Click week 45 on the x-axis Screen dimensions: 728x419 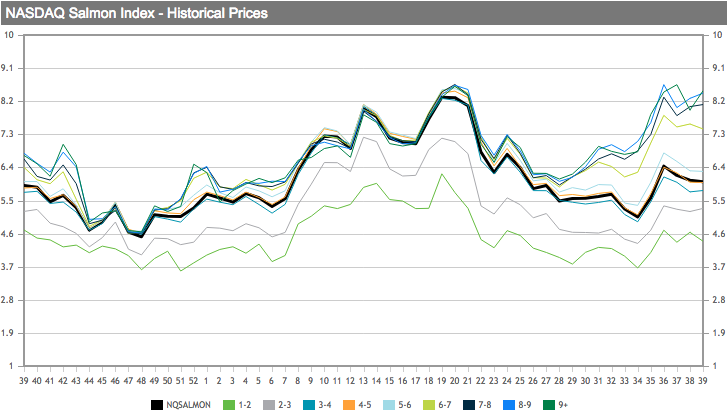102,381
